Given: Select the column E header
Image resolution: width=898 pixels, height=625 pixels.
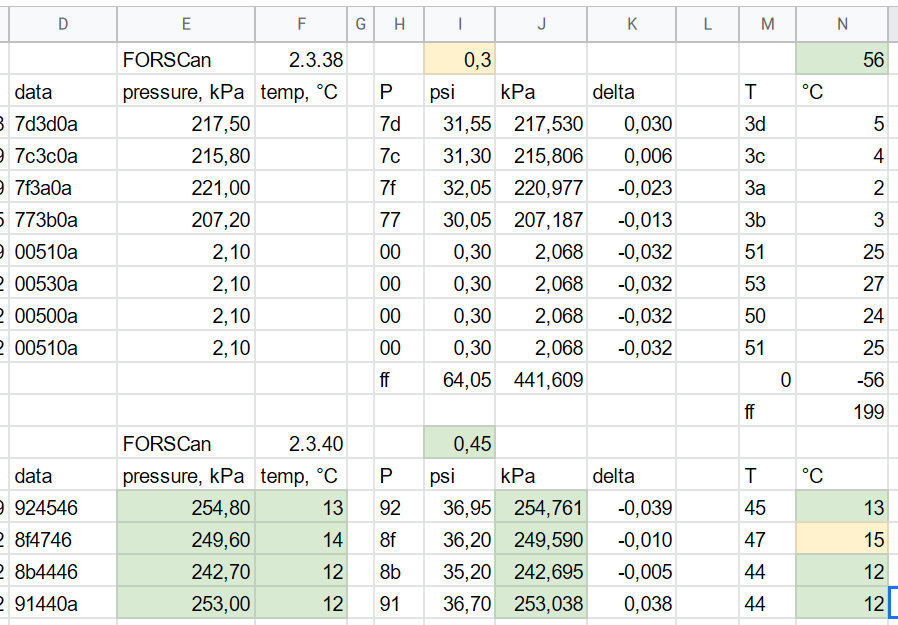Looking at the screenshot, I should [185, 24].
